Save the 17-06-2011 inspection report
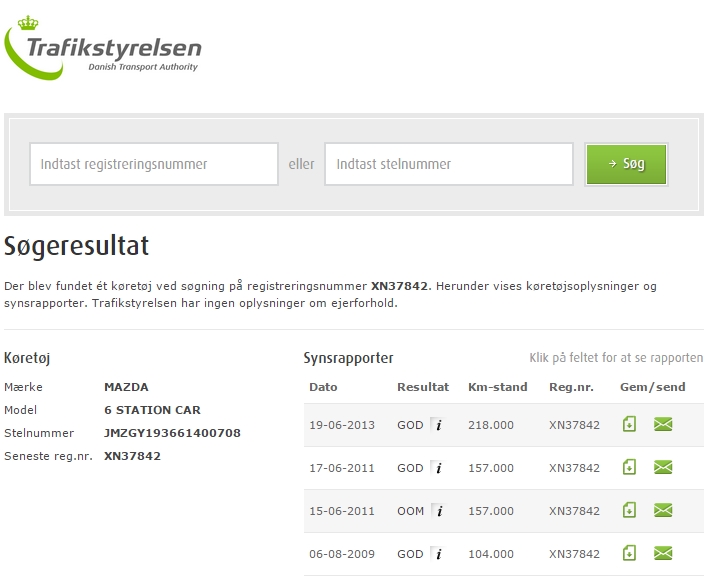 [629, 467]
